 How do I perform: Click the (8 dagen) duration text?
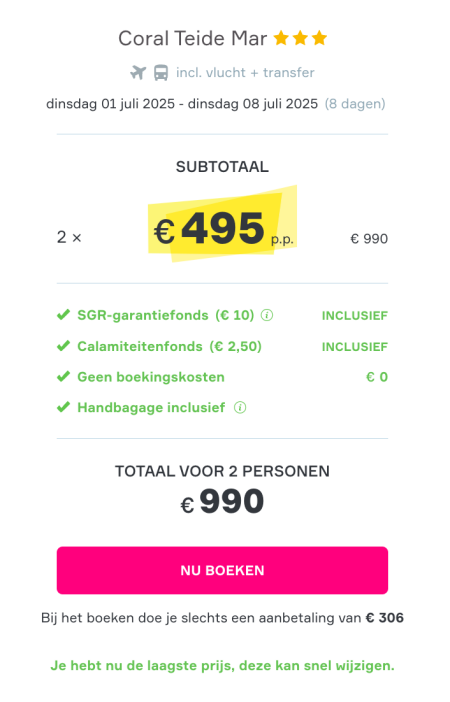355,104
